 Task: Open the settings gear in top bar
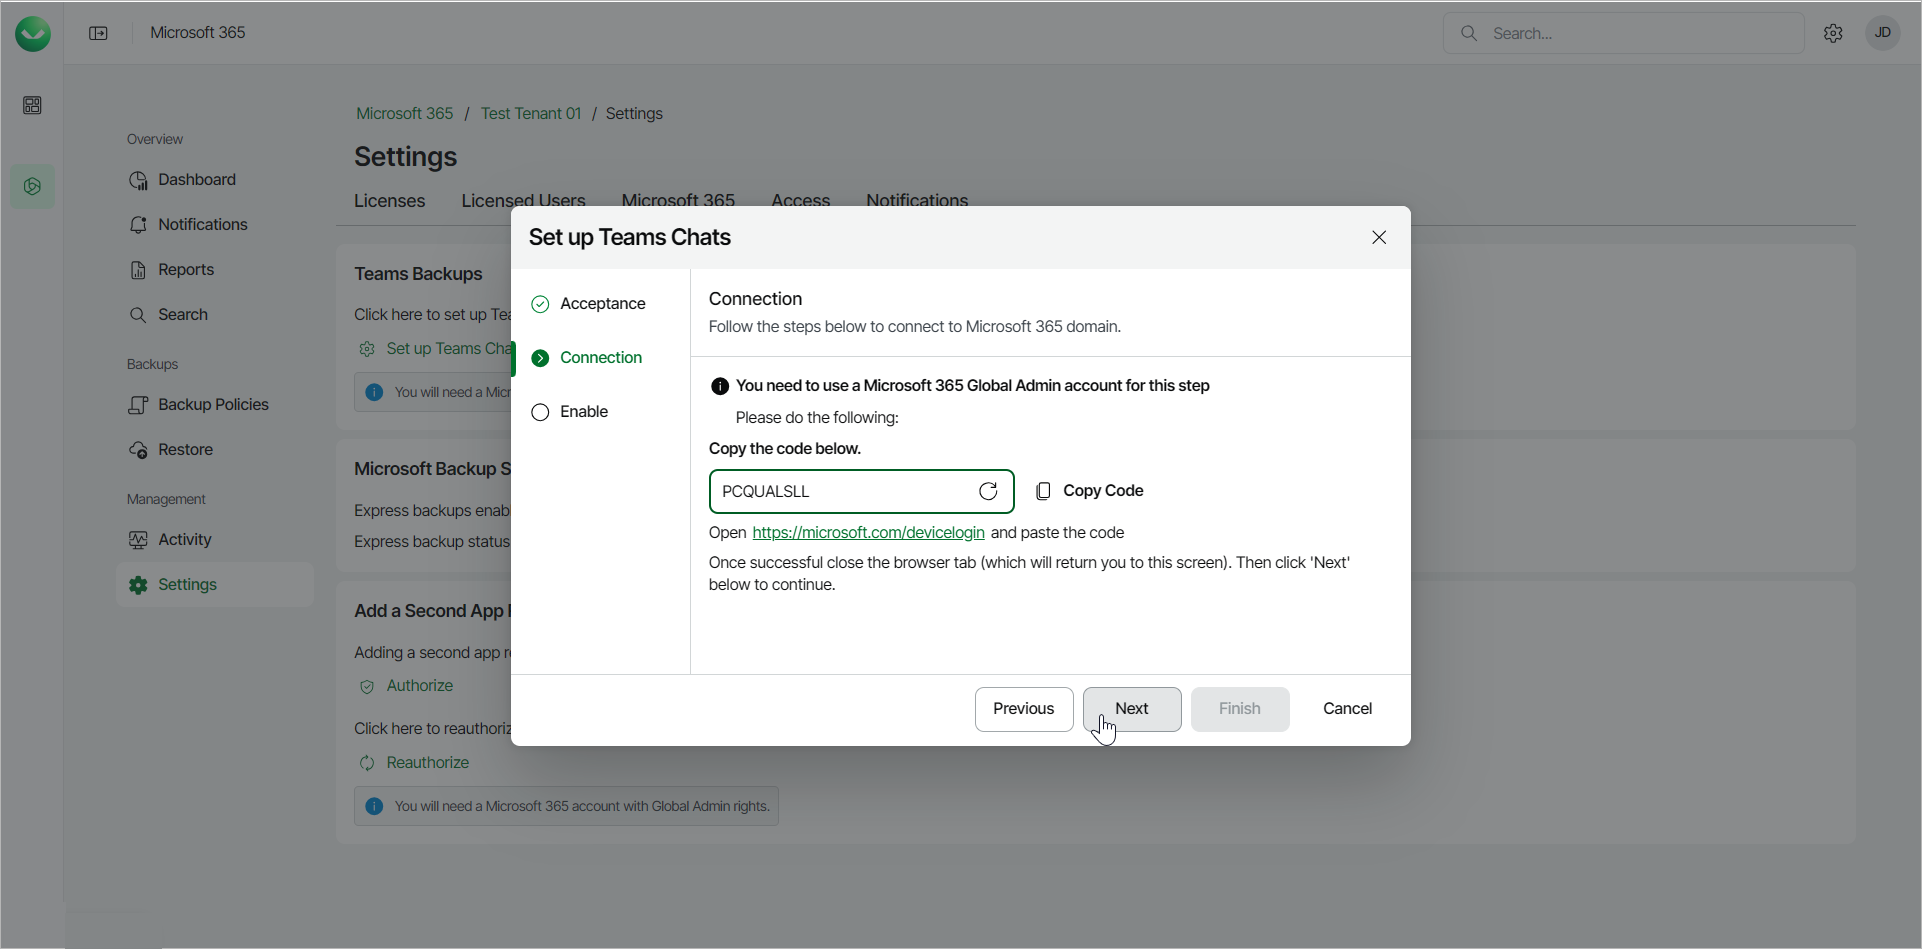click(x=1833, y=33)
